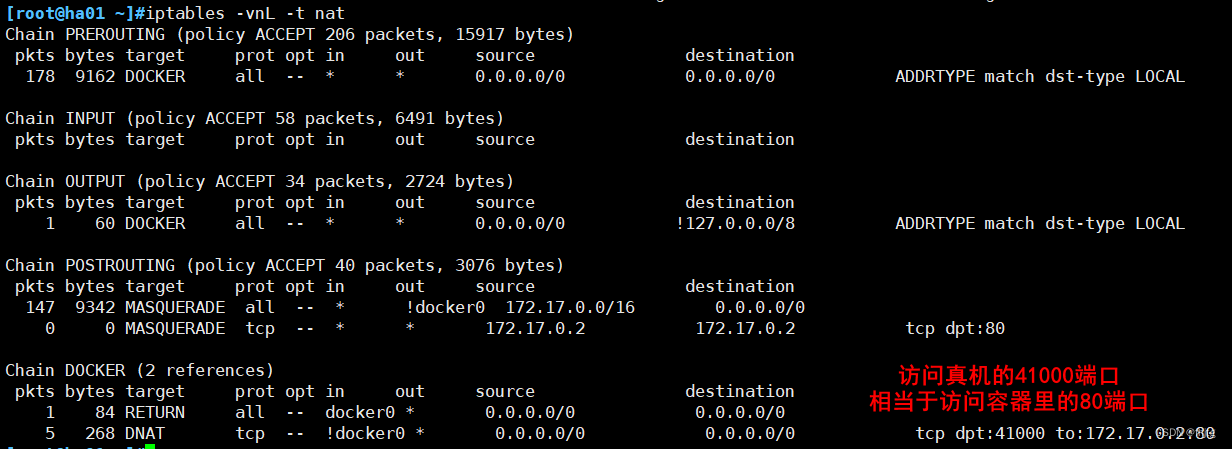Viewport: 1232px width, 449px height.
Task: Click the 'RETURN' target in the DOCKER chain
Action: pos(155,413)
